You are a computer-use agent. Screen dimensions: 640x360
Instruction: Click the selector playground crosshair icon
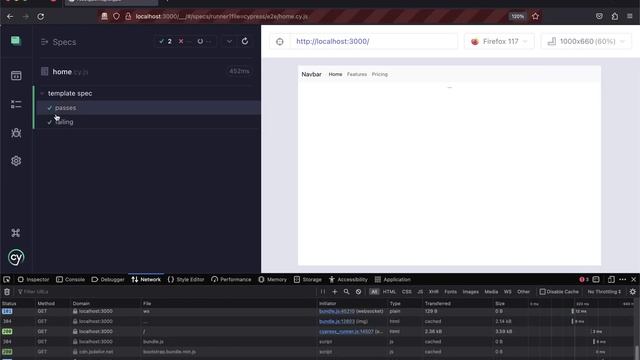pos(280,42)
